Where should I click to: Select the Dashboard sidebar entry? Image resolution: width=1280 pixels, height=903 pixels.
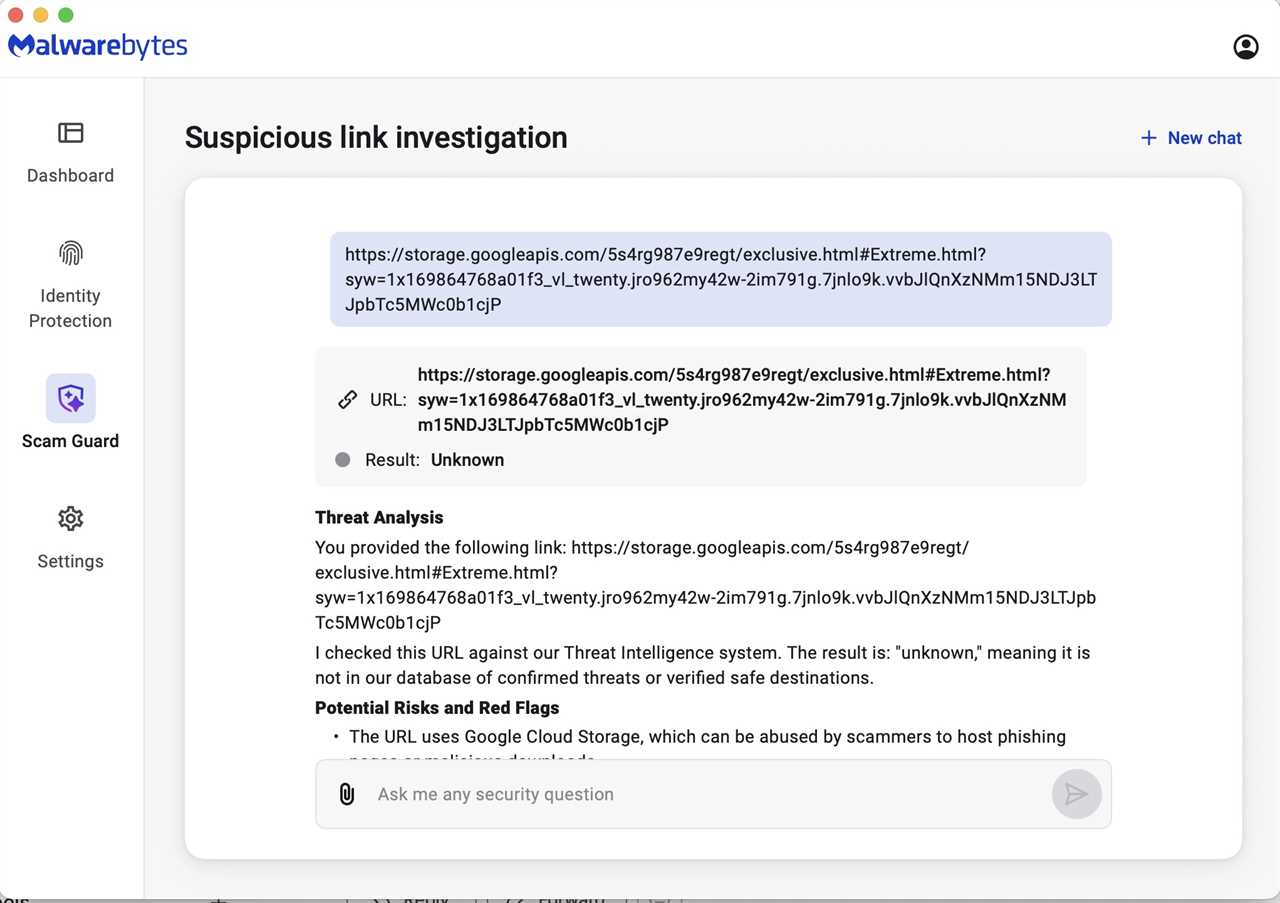(70, 175)
